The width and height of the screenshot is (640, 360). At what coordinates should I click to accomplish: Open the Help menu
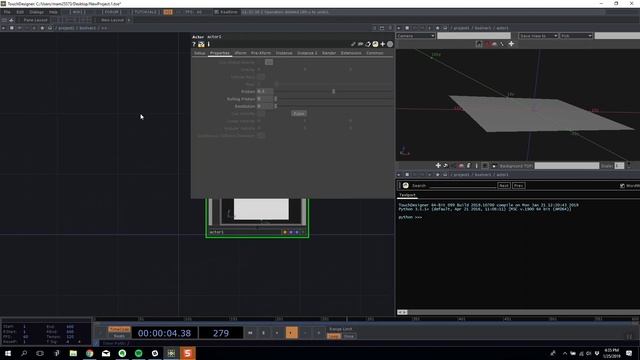coord(53,12)
